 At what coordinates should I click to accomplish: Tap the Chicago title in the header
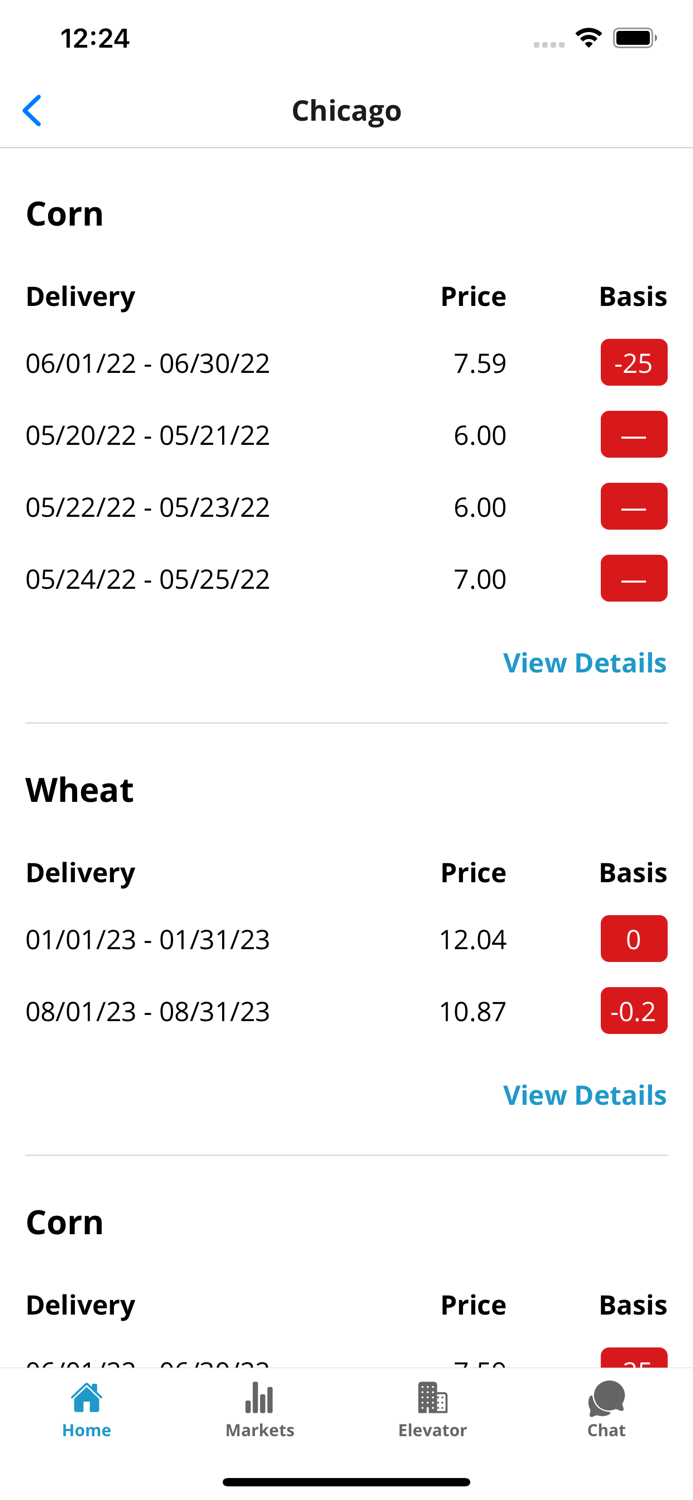coord(346,110)
